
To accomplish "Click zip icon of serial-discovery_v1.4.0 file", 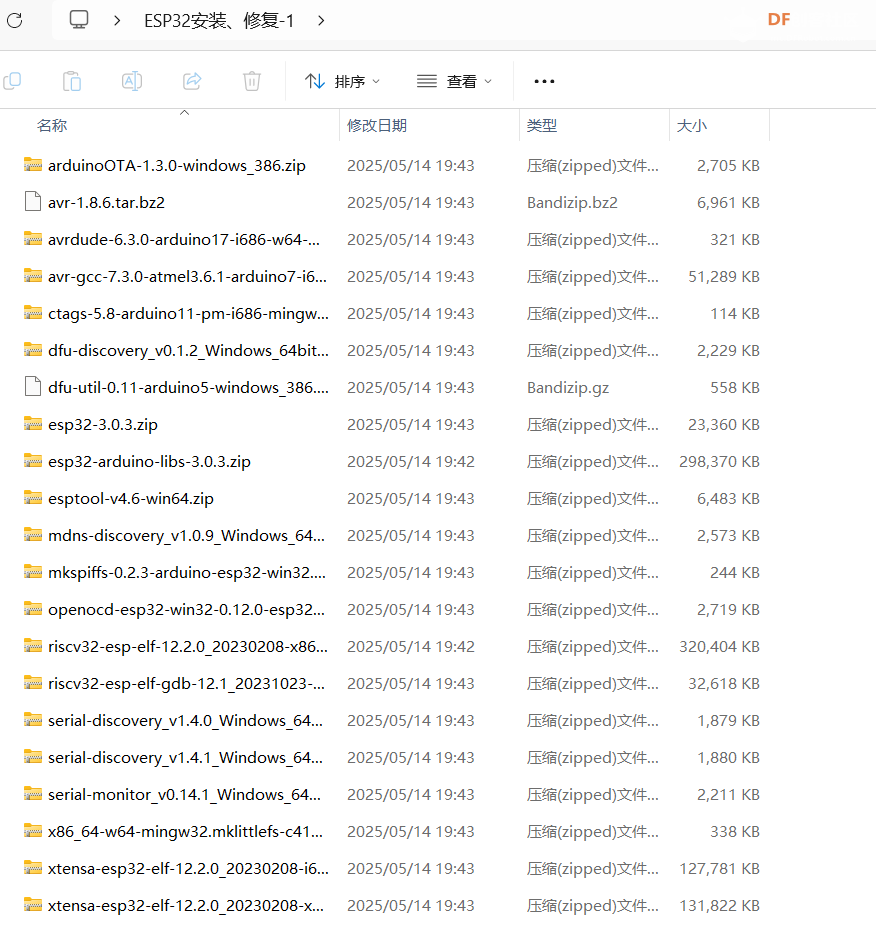I will (33, 720).
